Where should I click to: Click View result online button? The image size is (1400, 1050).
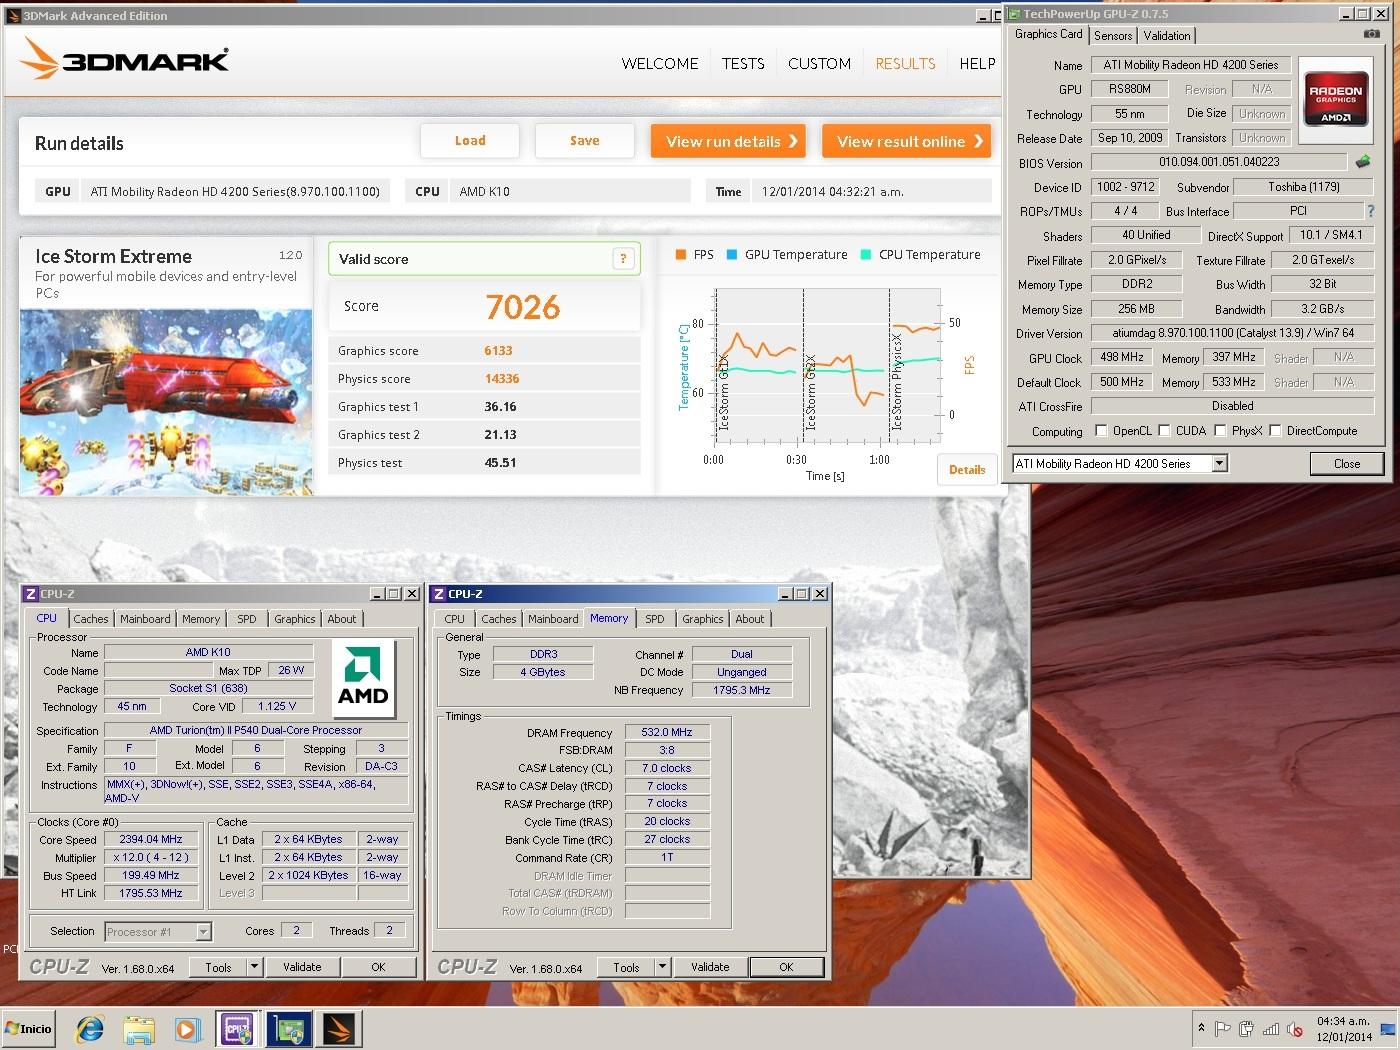click(x=906, y=141)
